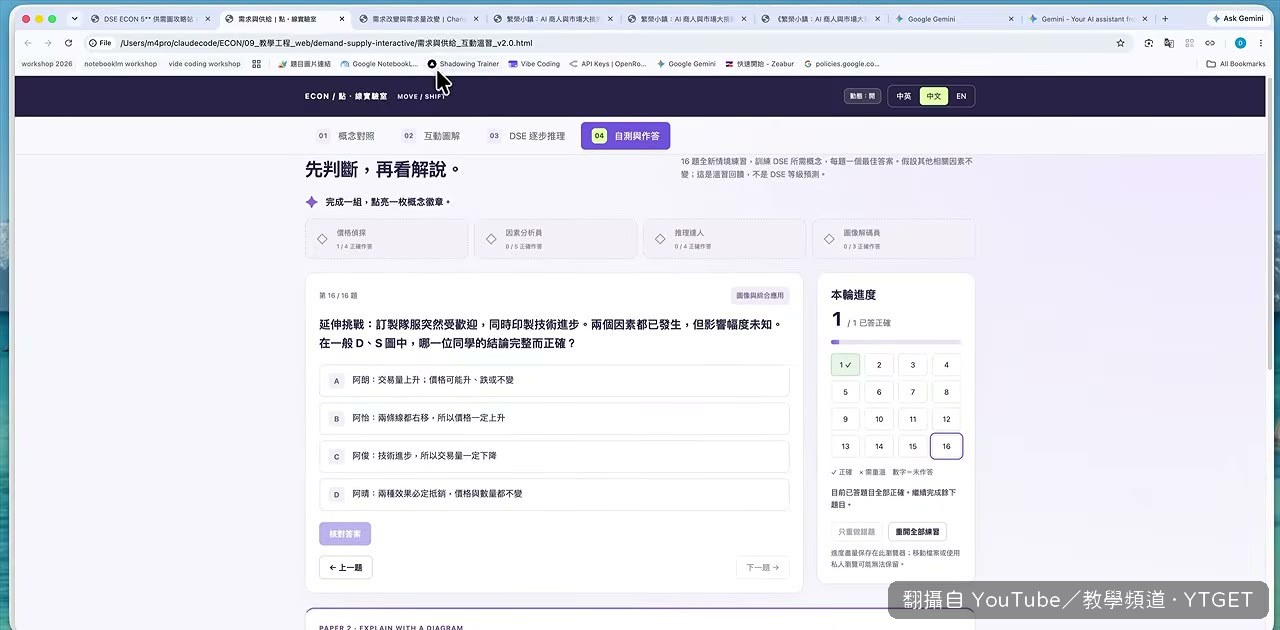The image size is (1280, 630).
Task: Jump to question 15 in progress grid
Action: (x=913, y=446)
